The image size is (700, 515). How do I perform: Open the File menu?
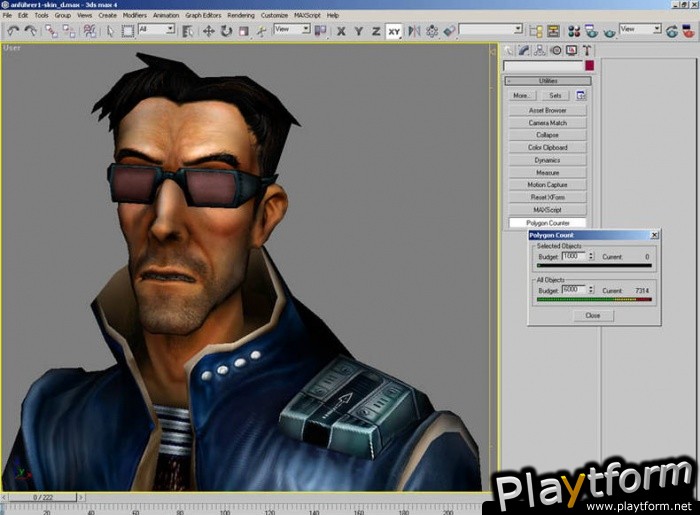[x=7, y=15]
